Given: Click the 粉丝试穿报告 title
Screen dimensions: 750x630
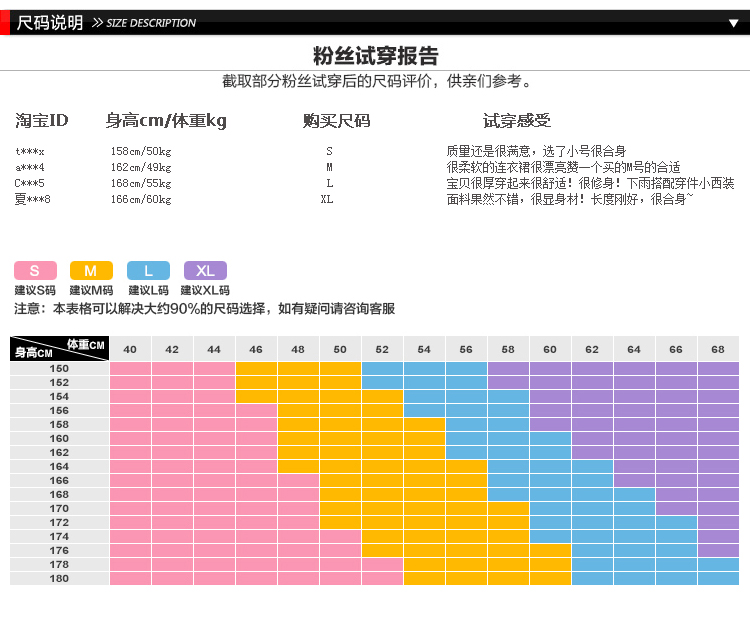Looking at the screenshot, I should 375,56.
